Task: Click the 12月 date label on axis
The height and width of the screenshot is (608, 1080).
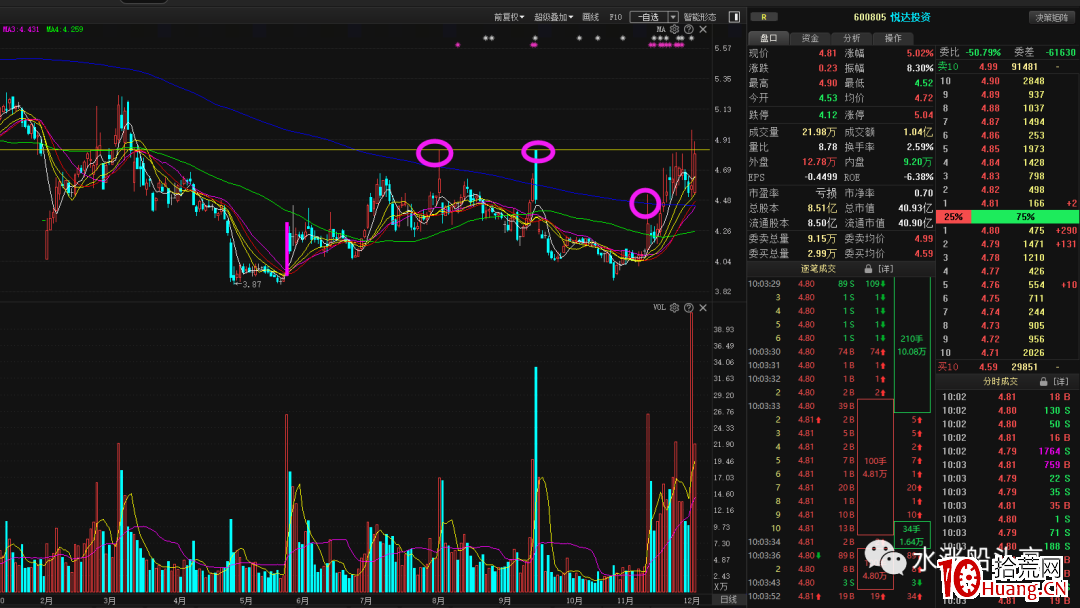Action: 692,600
